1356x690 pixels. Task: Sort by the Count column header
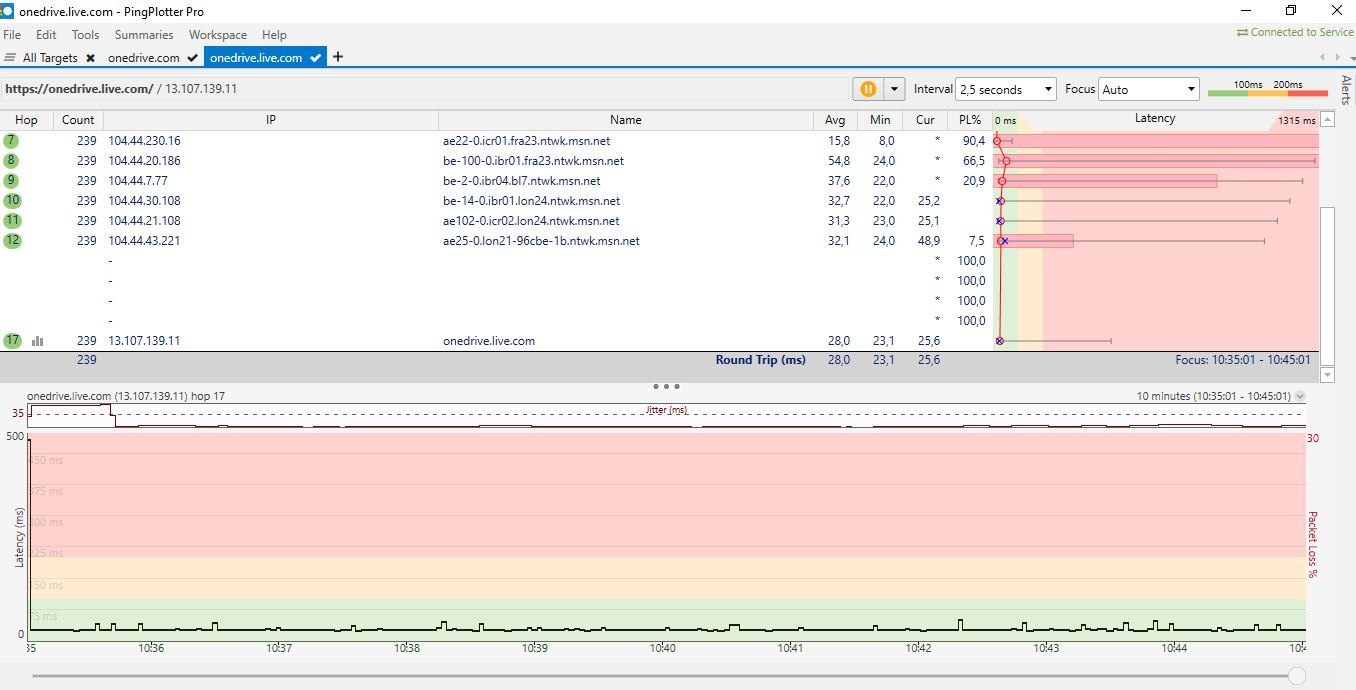[78, 120]
